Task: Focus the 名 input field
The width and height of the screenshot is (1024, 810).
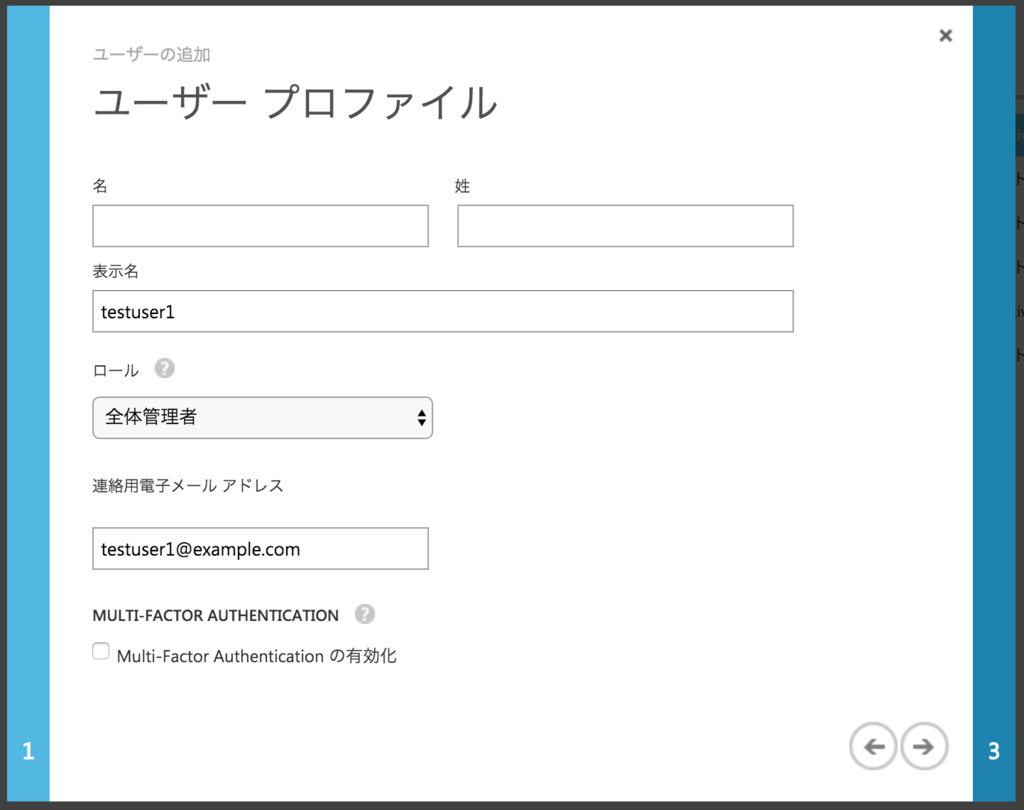Action: click(x=261, y=226)
